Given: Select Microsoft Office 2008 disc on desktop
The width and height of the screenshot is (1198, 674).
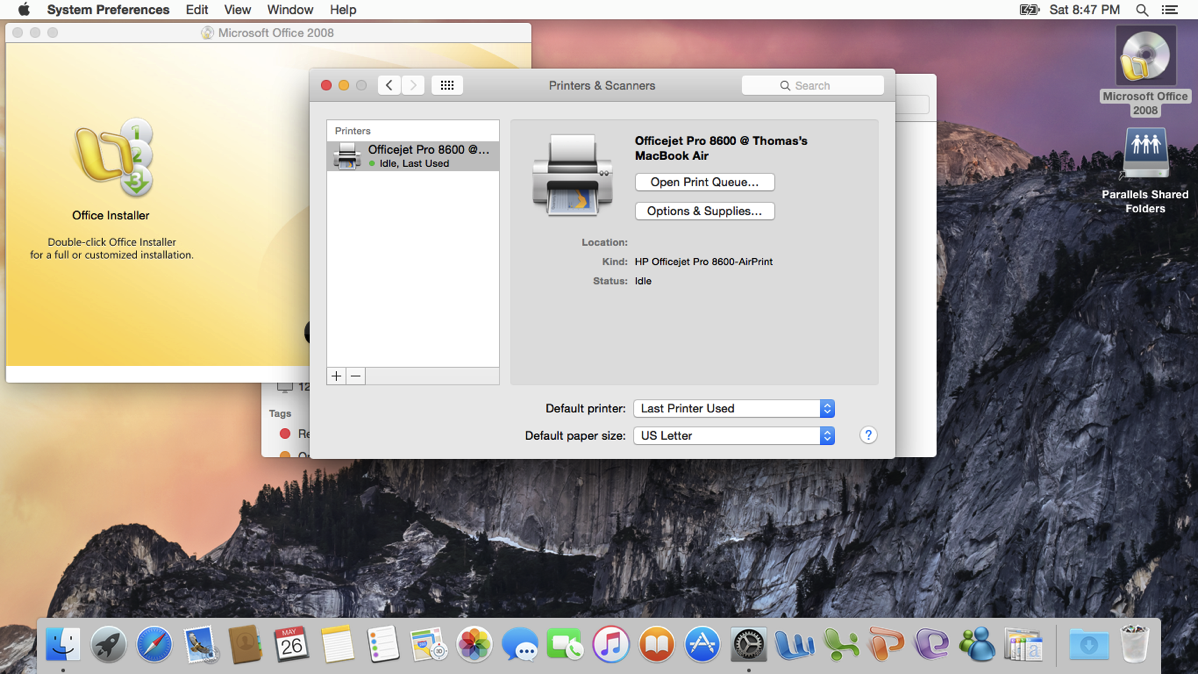Looking at the screenshot, I should (x=1145, y=57).
